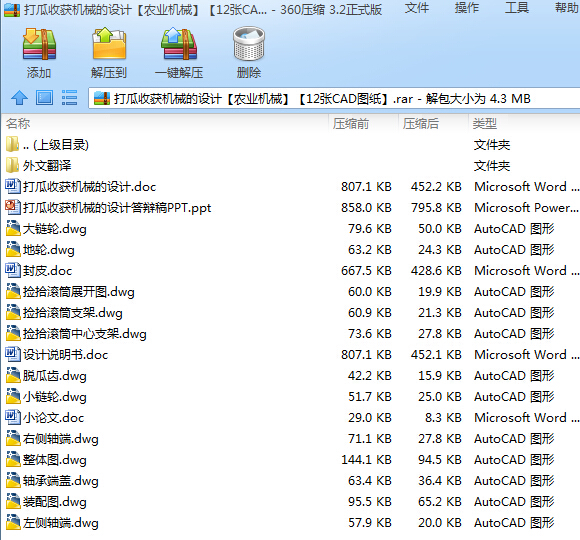Click the PowerPoint icon of 答辩稿PPT.ppt
This screenshot has width=580, height=540.
tap(13, 207)
